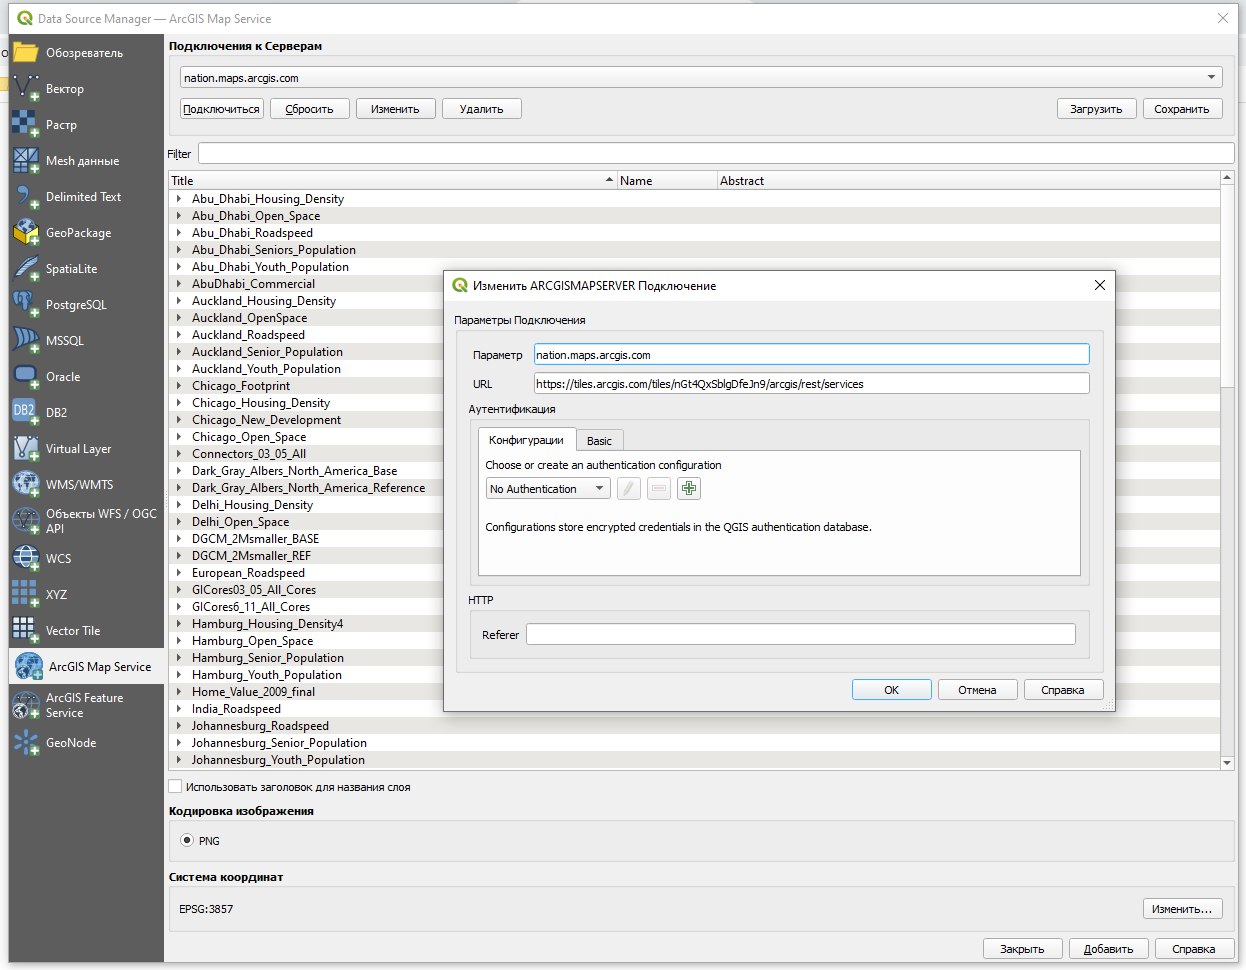
Task: Select the WCS source icon
Action: tap(25, 558)
